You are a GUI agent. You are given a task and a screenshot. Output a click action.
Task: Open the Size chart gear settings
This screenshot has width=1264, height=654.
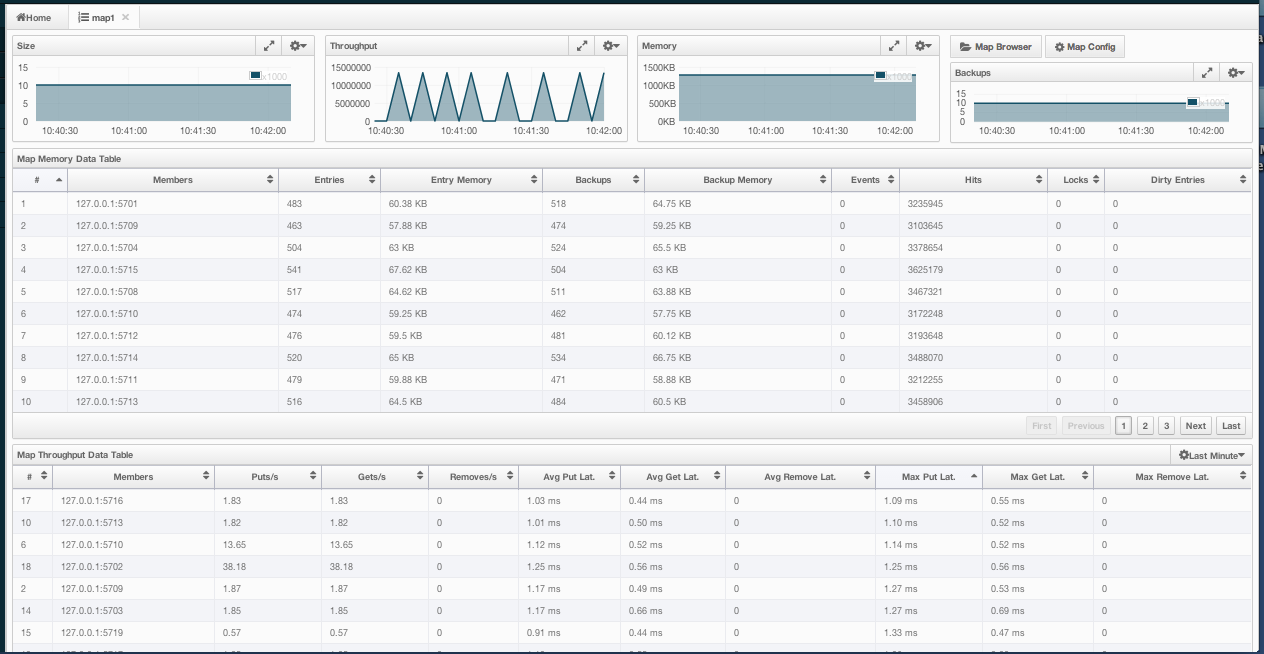pos(298,46)
